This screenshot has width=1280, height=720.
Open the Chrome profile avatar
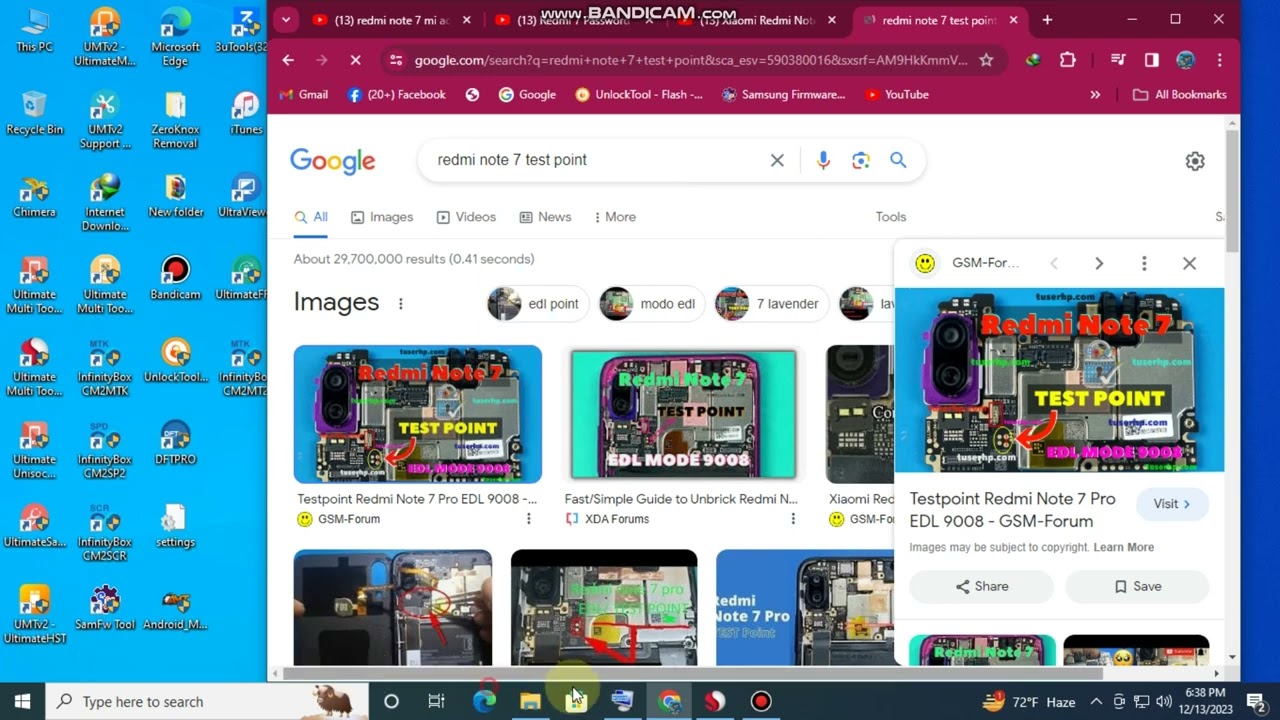point(1185,60)
